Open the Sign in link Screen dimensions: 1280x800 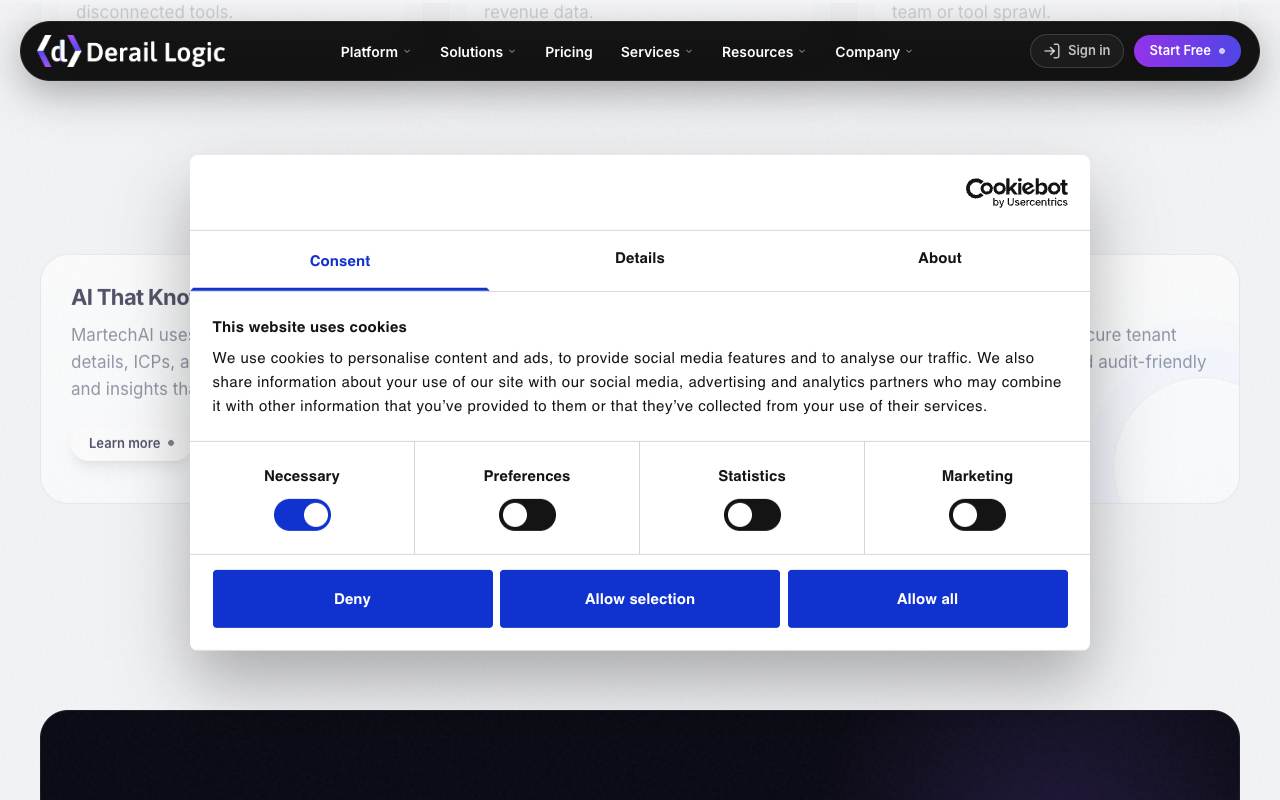pos(1077,51)
